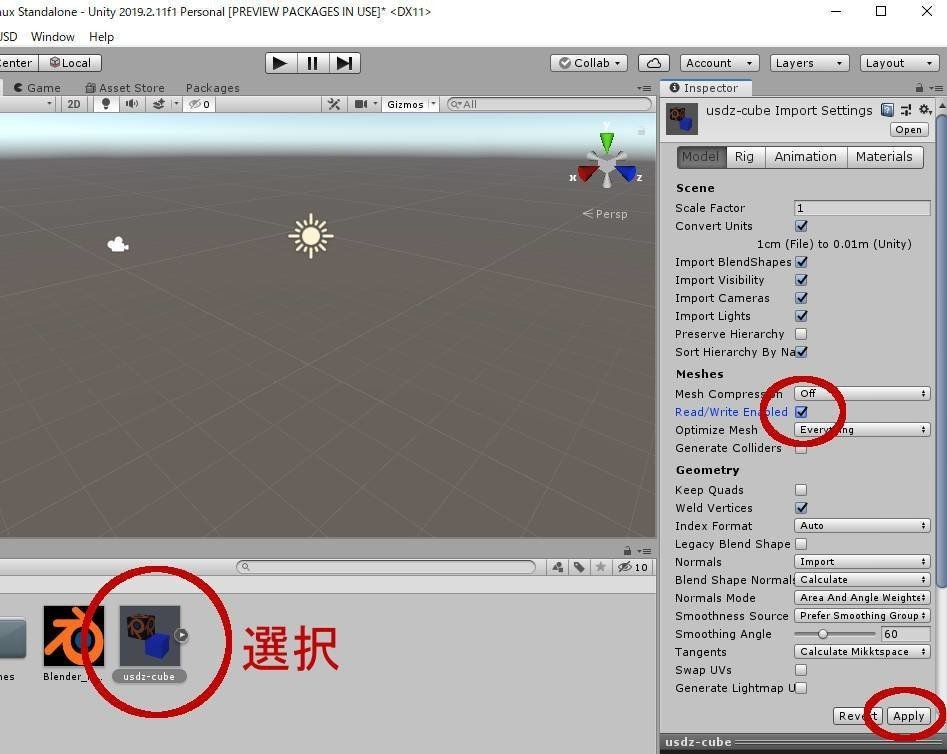This screenshot has width=947, height=754.
Task: Toggle scene effects icon in the Scene toolbar
Action: pyautogui.click(x=159, y=104)
